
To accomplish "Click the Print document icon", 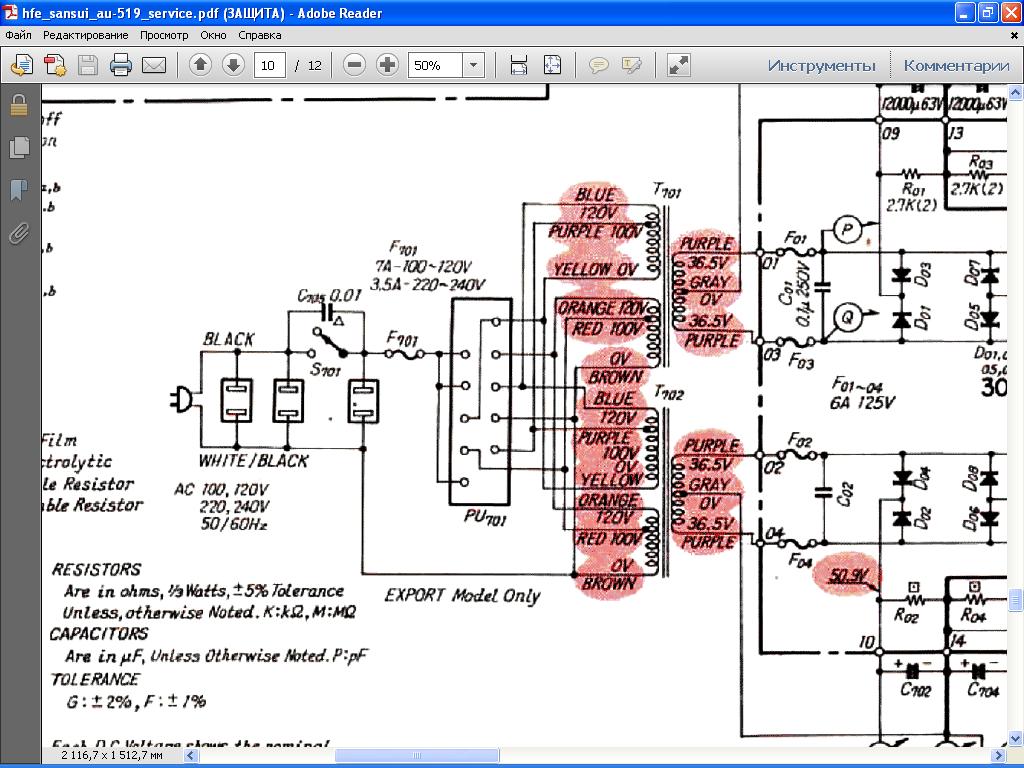I will click(x=121, y=66).
